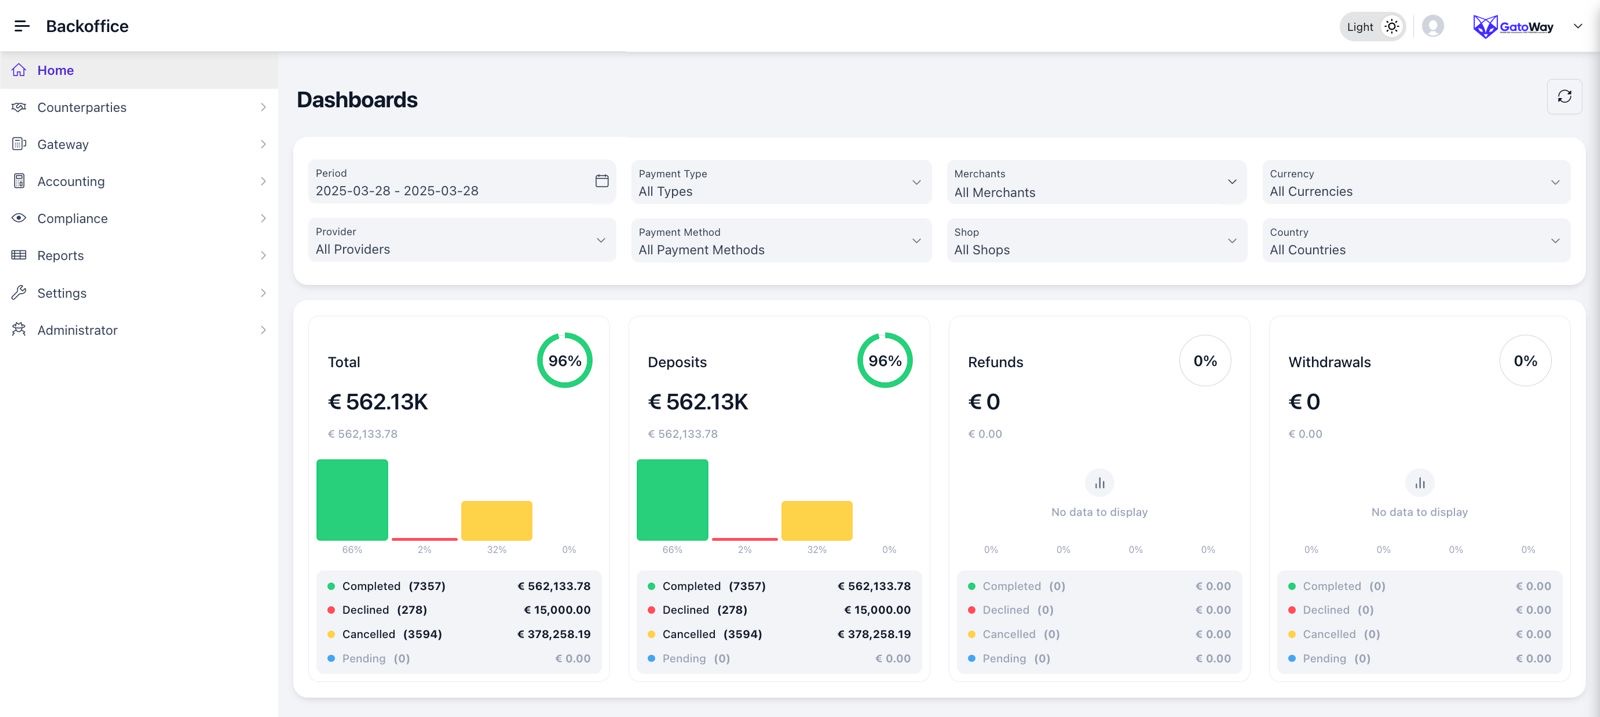Click the Declined (278) entry in Total card
Image resolution: width=1600 pixels, height=717 pixels.
tap(384, 610)
